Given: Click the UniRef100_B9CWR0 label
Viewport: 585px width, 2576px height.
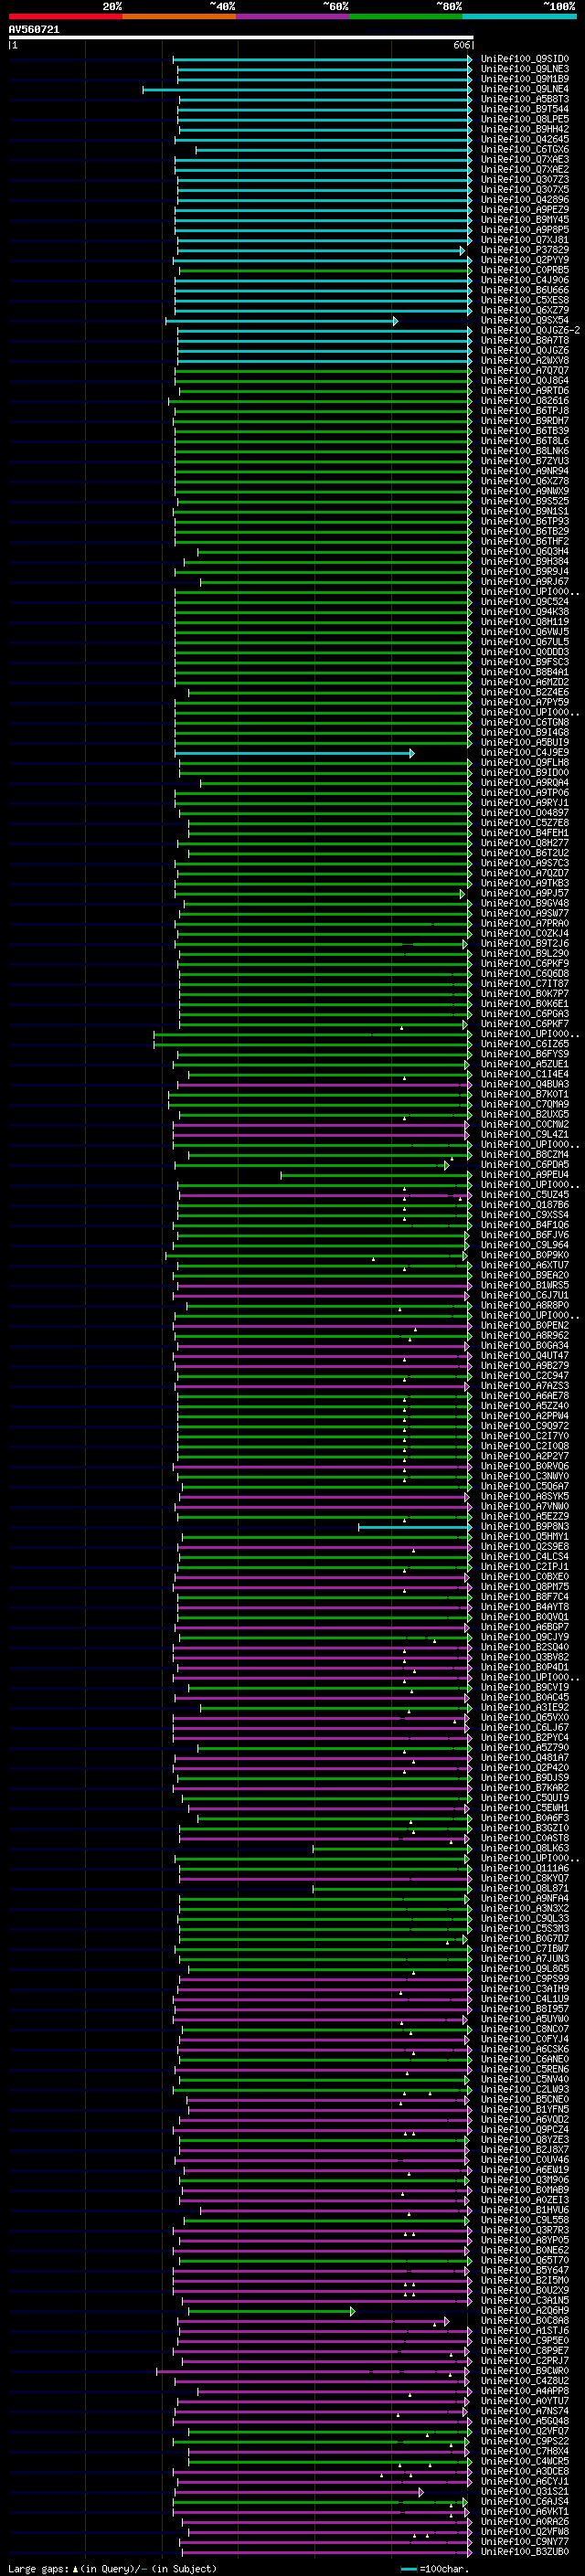Looking at the screenshot, I should pos(524,2370).
